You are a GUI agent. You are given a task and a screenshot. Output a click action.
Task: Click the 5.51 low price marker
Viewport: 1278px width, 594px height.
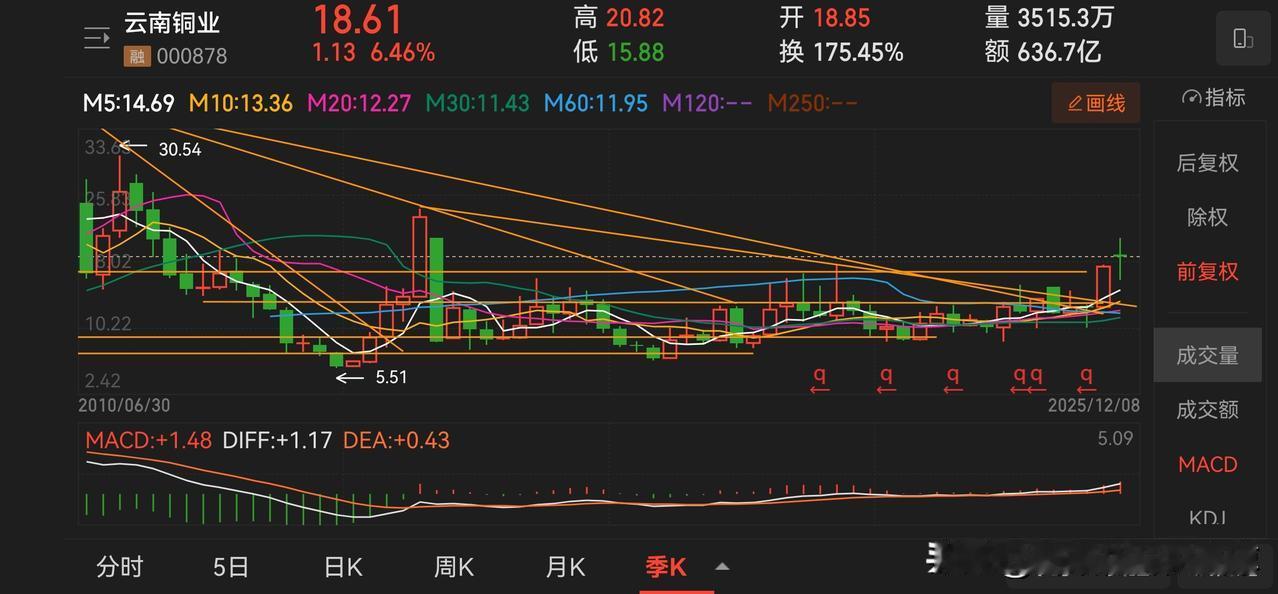(391, 377)
